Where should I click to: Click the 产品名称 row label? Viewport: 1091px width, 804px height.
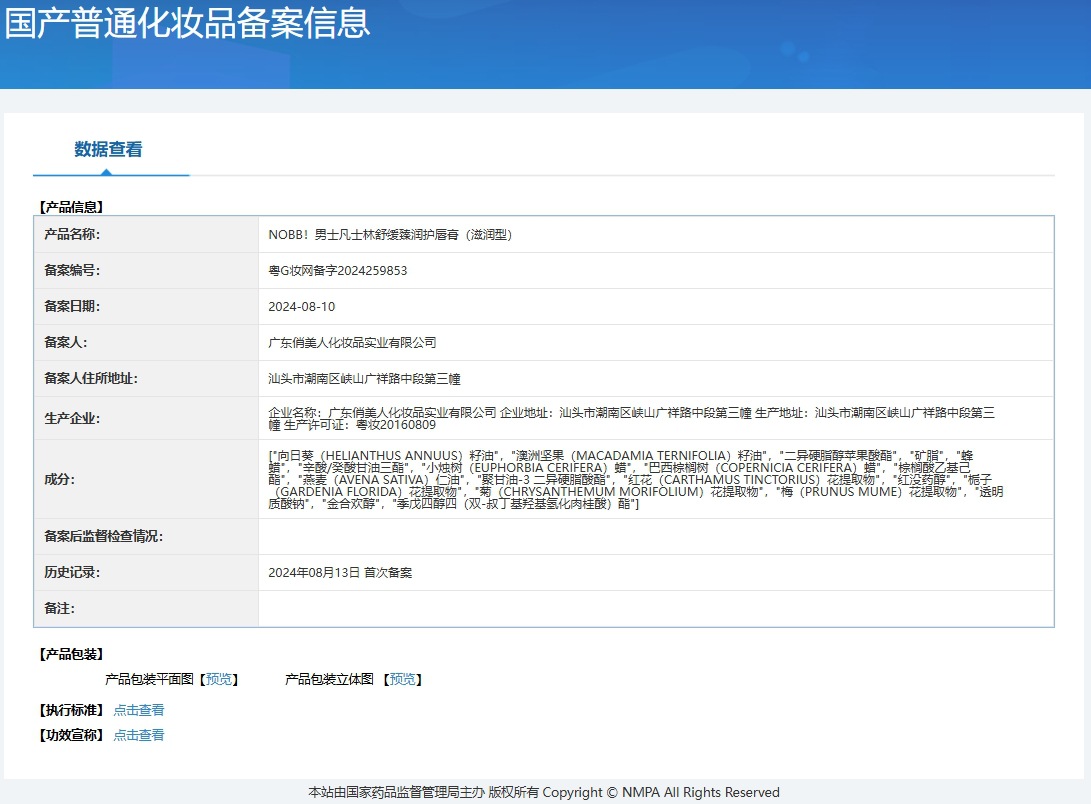[x=72, y=234]
